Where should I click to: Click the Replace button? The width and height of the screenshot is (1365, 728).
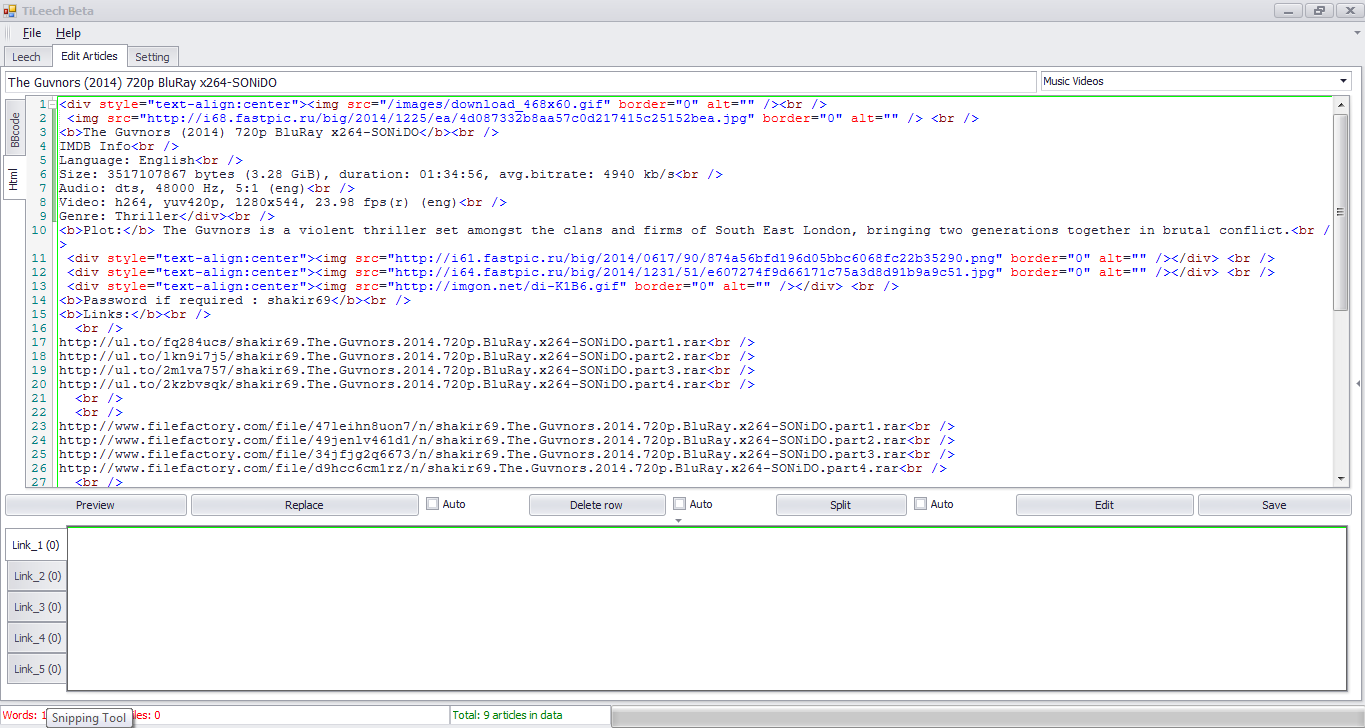pyautogui.click(x=304, y=505)
